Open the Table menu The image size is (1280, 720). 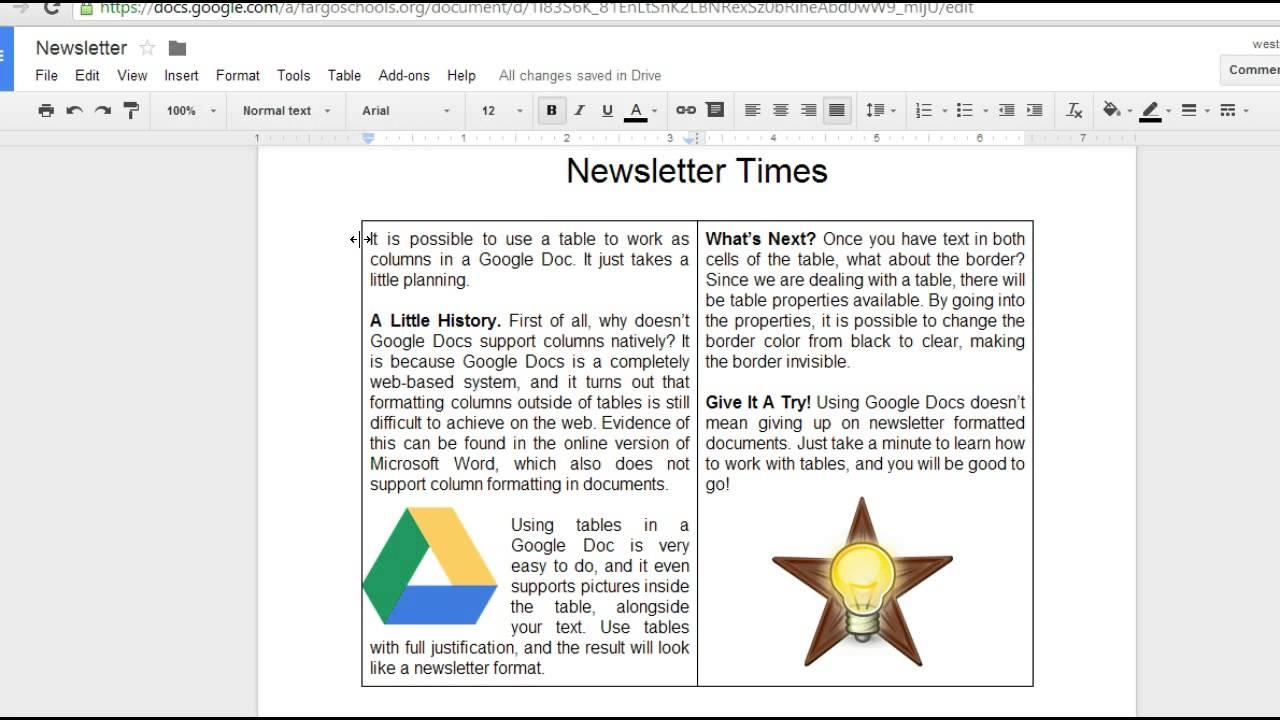(344, 75)
